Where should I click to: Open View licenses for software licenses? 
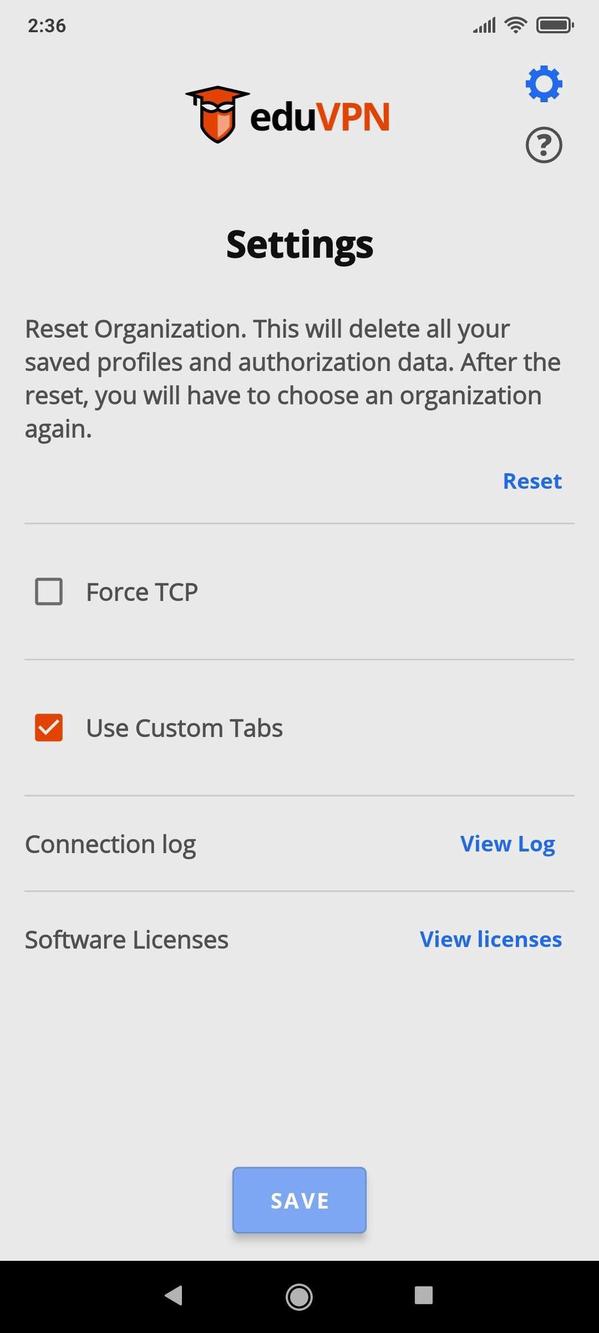[x=490, y=939]
